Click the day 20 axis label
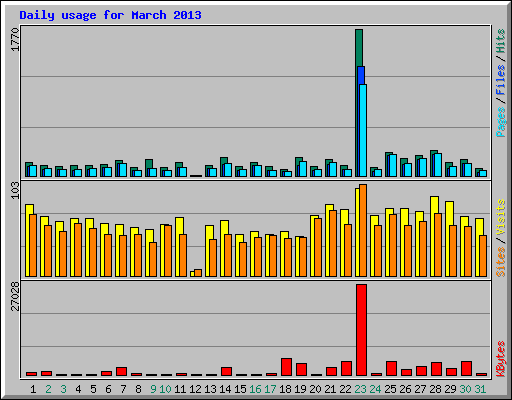The width and height of the screenshot is (512, 400). point(315,389)
